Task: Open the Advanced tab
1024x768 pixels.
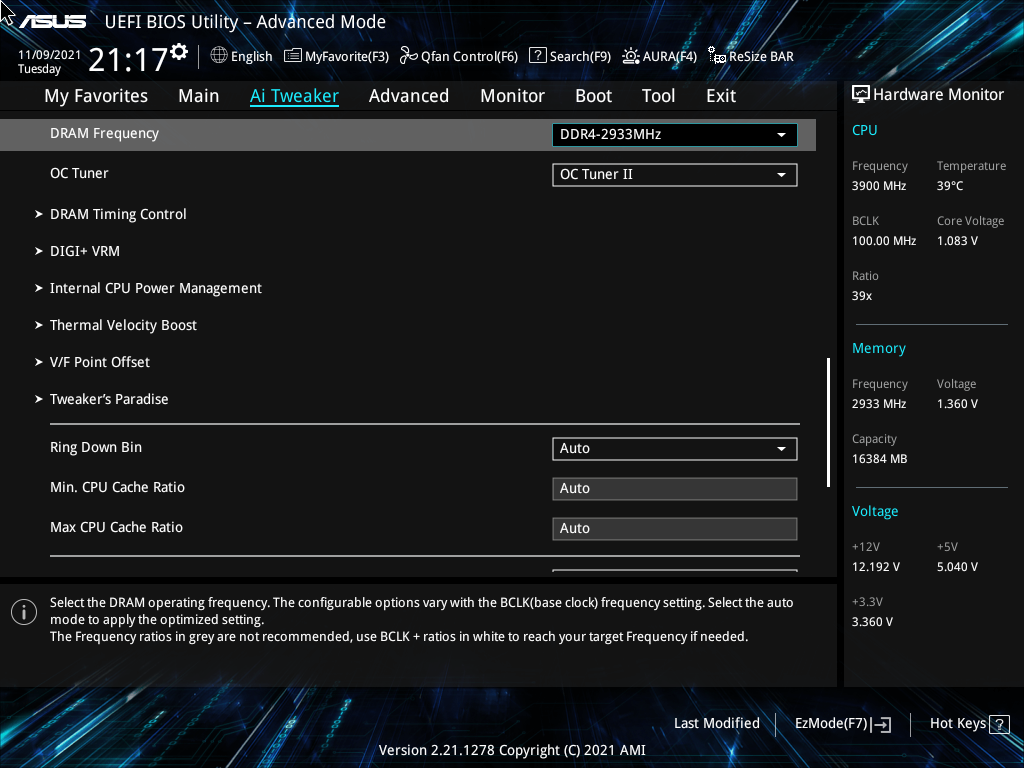Action: (x=409, y=96)
